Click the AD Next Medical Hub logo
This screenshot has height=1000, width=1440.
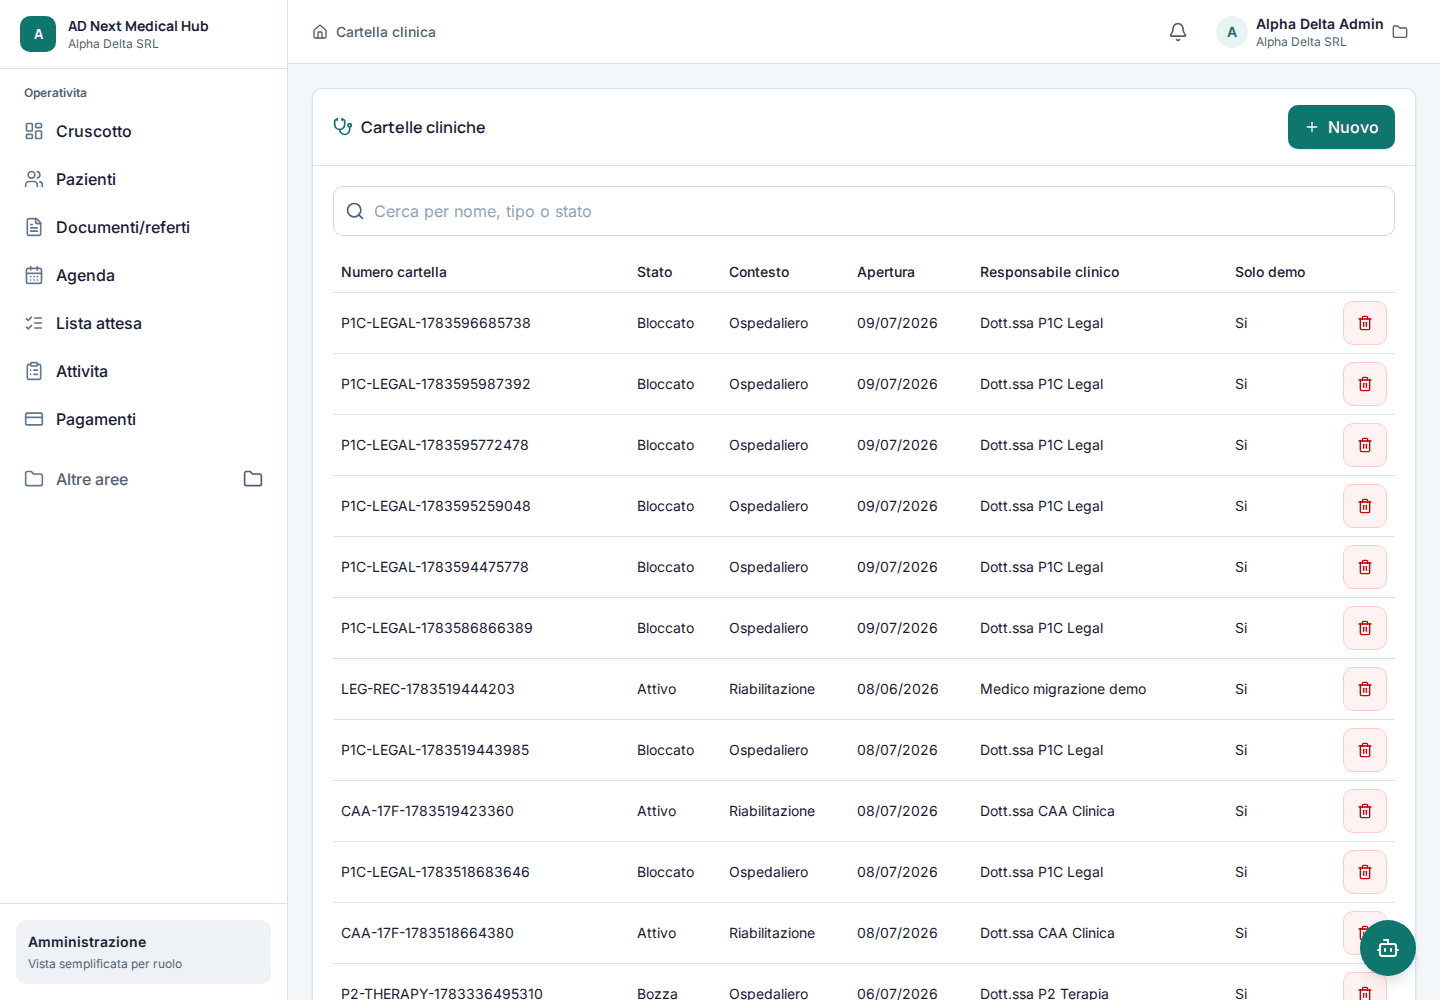coord(38,34)
